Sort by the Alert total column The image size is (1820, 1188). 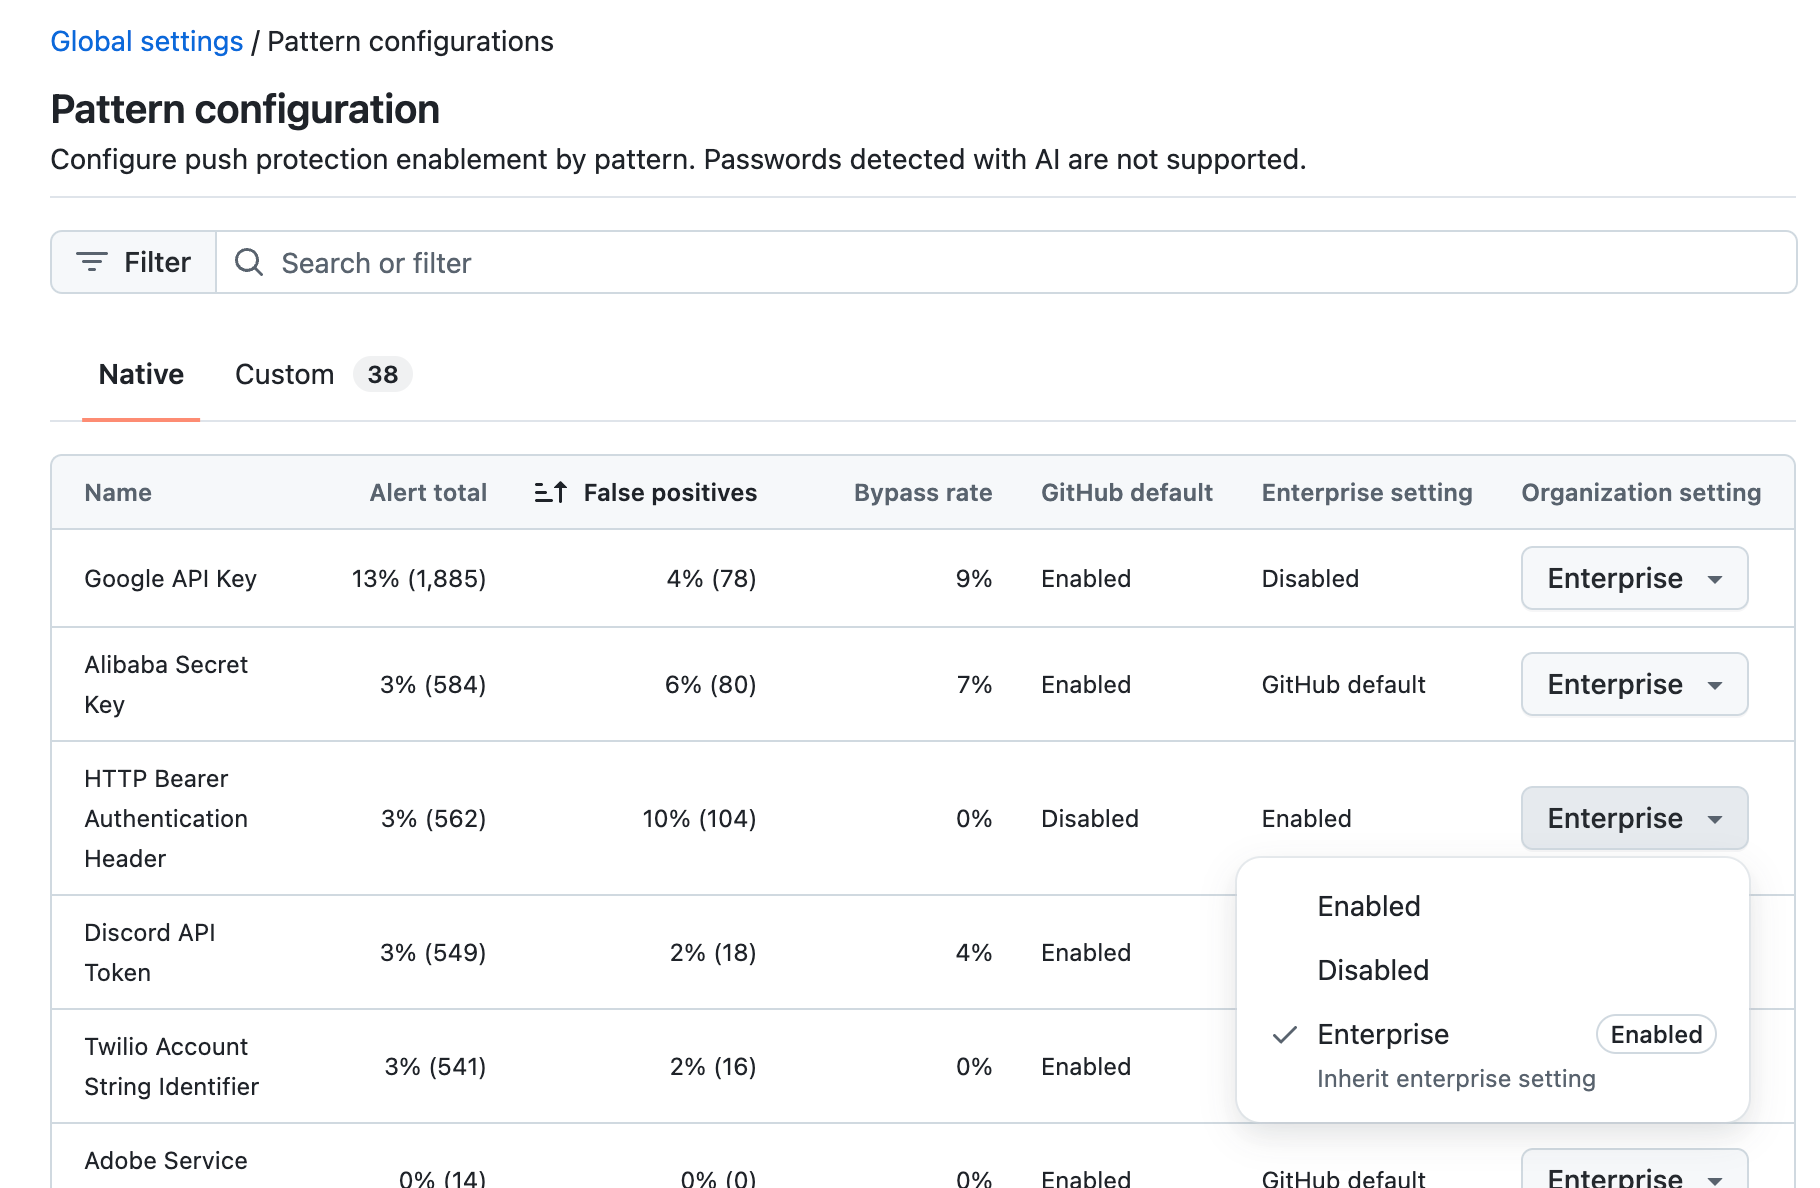(428, 492)
